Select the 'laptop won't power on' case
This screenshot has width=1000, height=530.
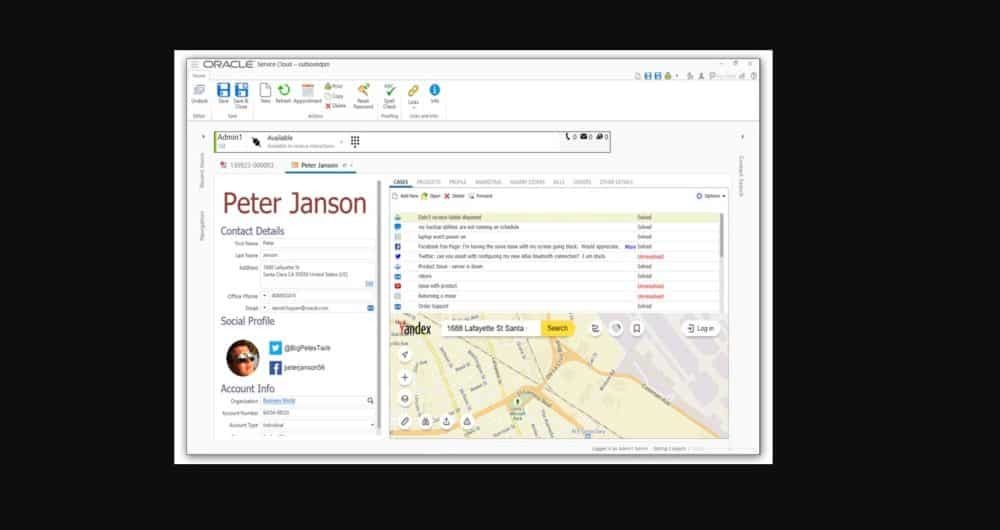tap(556, 237)
